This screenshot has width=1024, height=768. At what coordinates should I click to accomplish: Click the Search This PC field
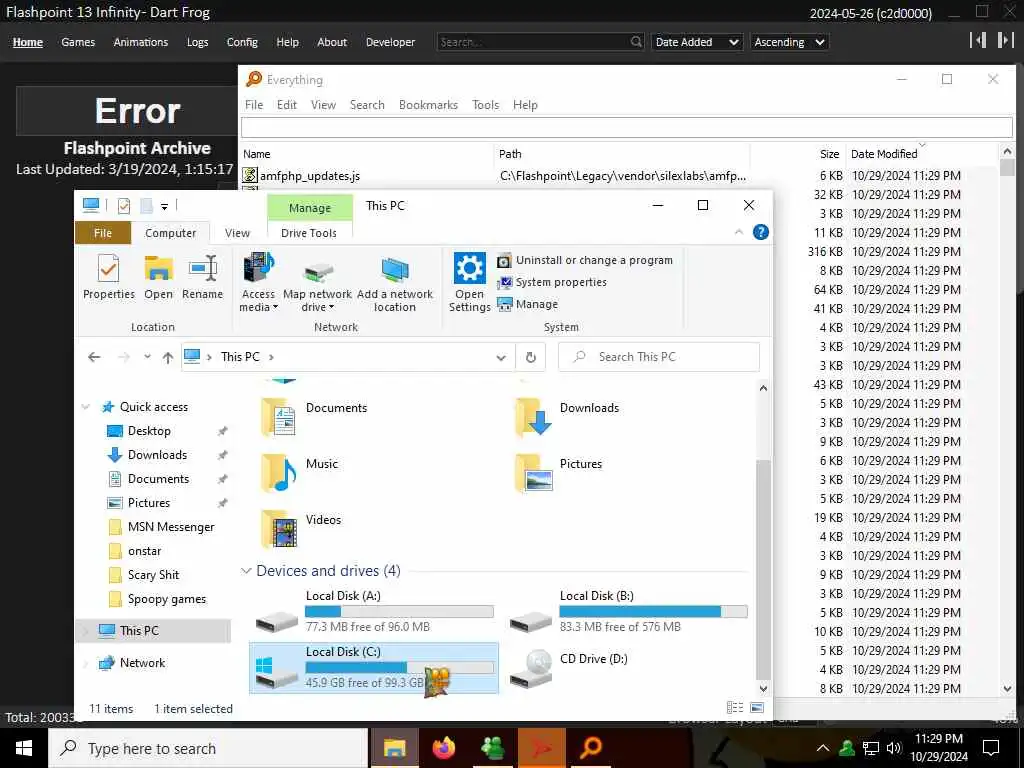click(658, 357)
